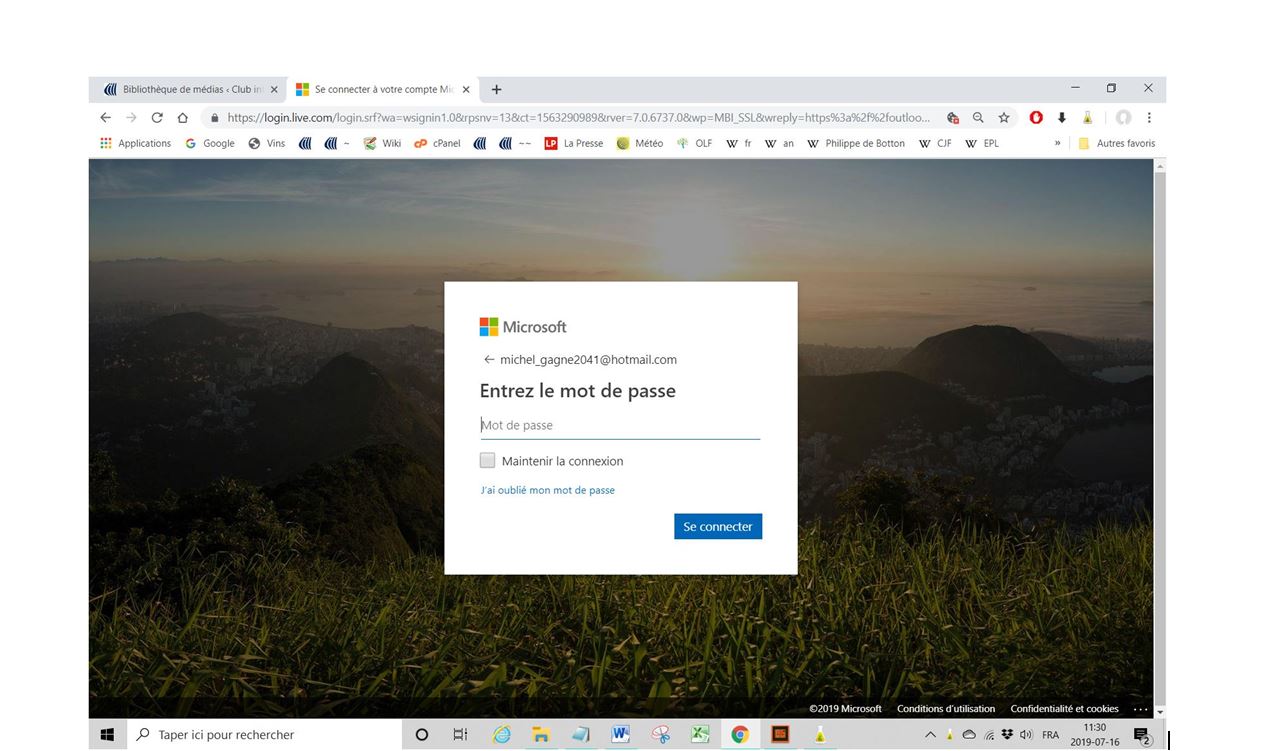Click the zoom magnifier icon in address bar
The height and width of the screenshot is (751, 1271).
pyautogui.click(x=978, y=117)
